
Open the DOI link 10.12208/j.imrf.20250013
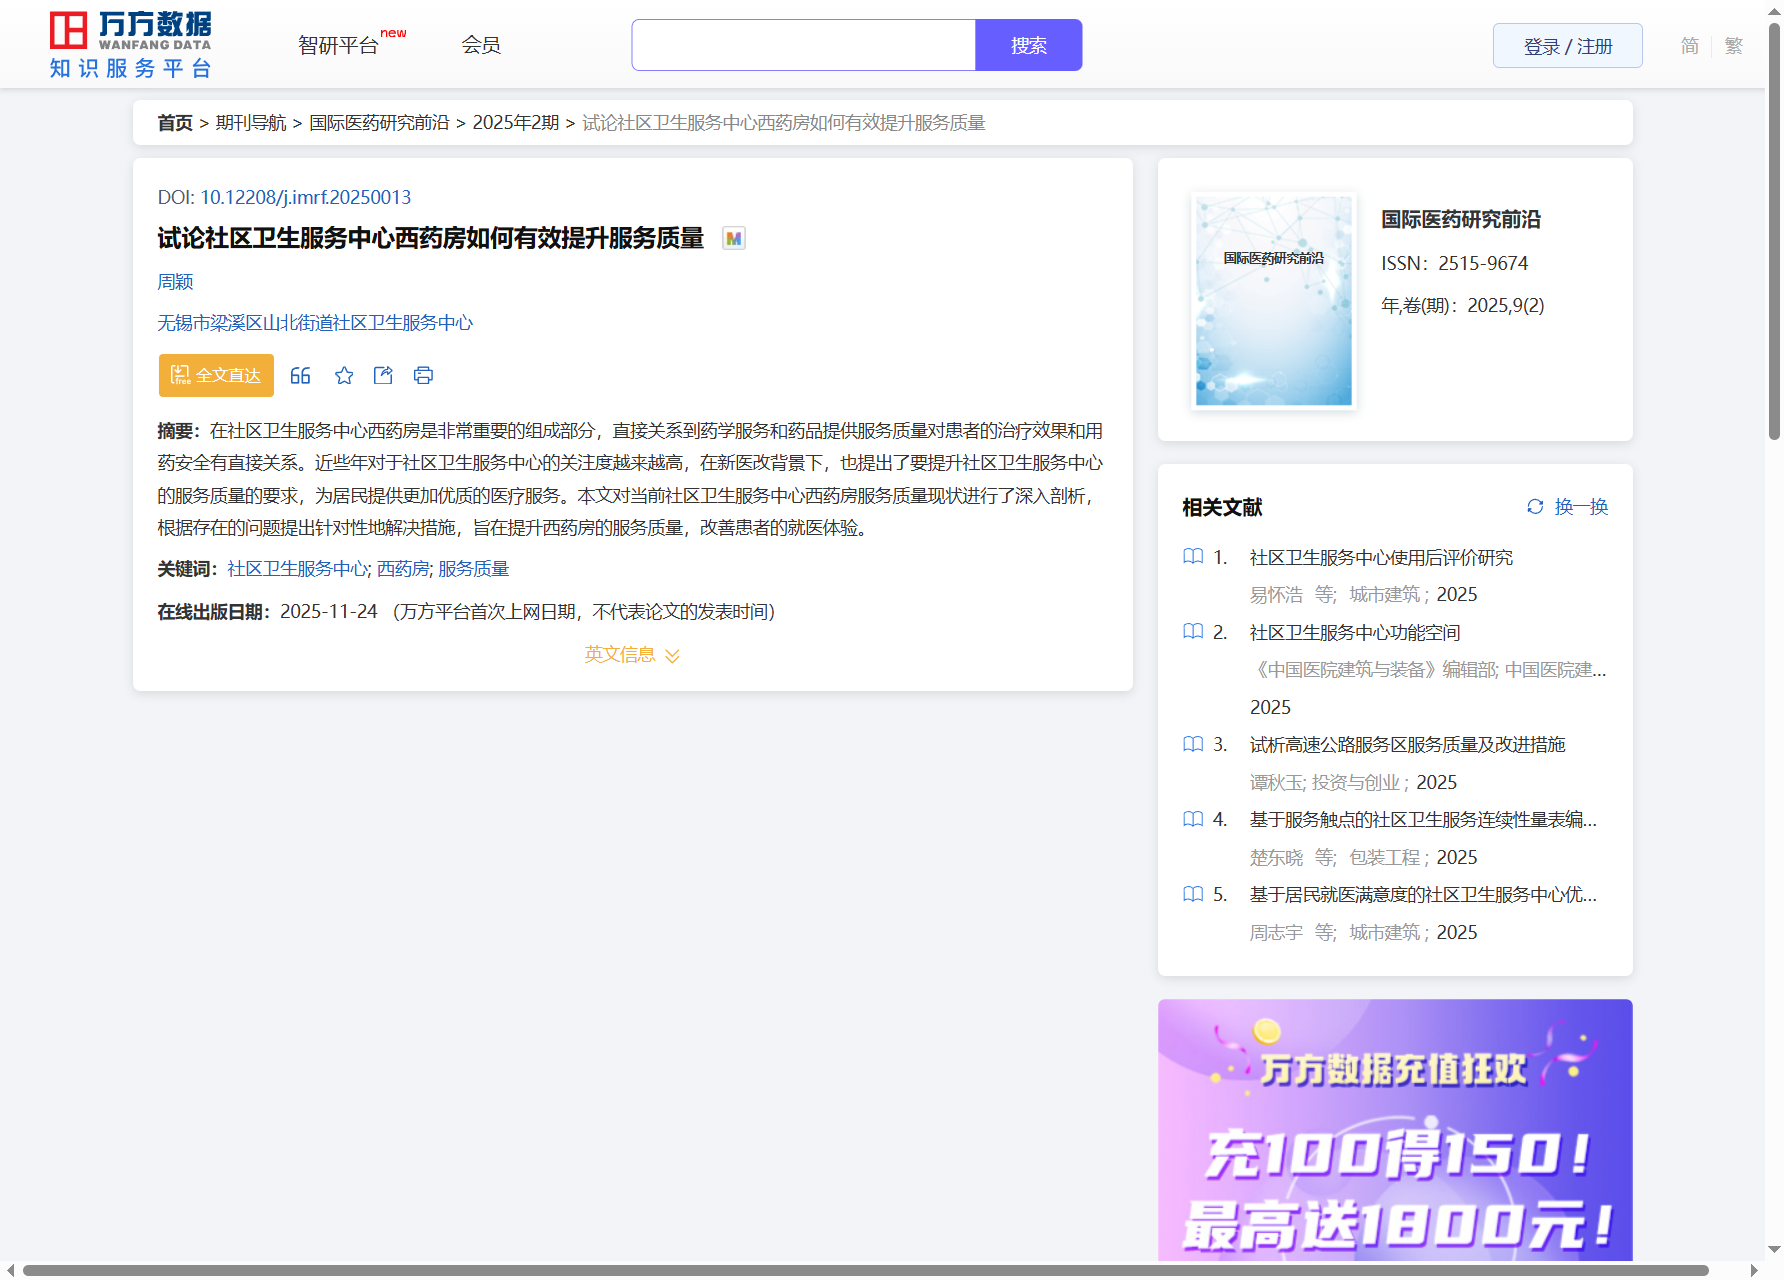click(x=305, y=198)
